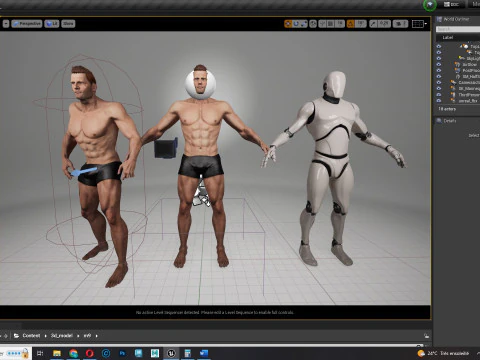Click the 'No active Level Sequencer detected' message
The width and height of the screenshot is (480, 360).
(215, 312)
